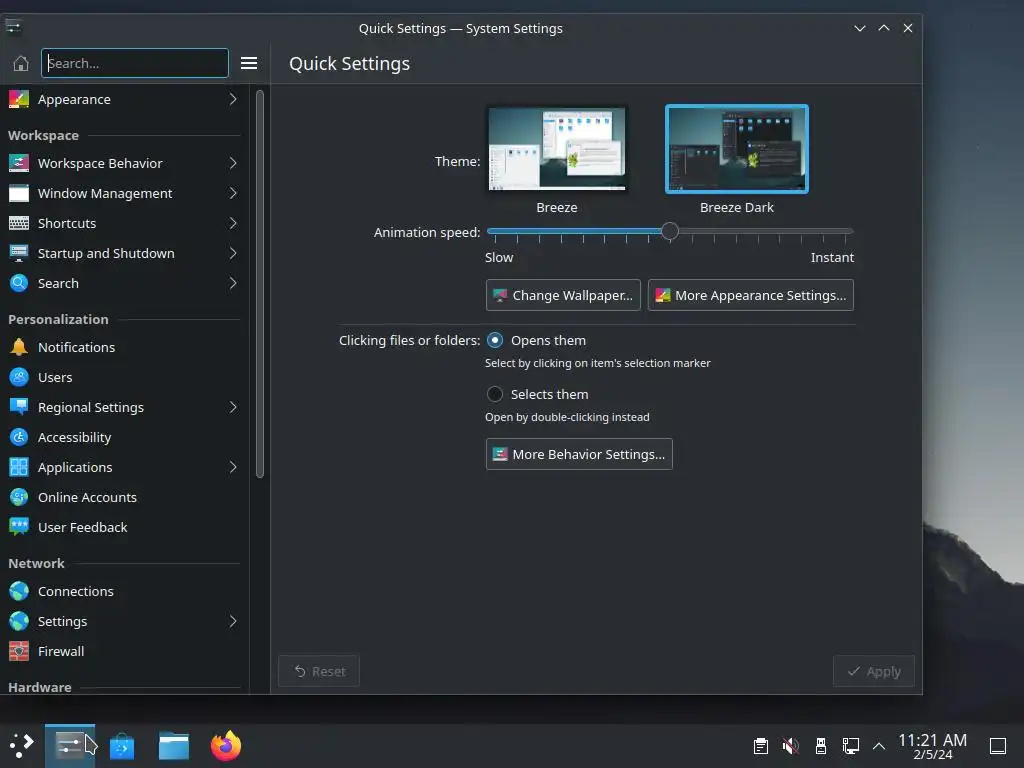Open the Accessibility settings entry
This screenshot has width=1024, height=768.
coord(124,438)
